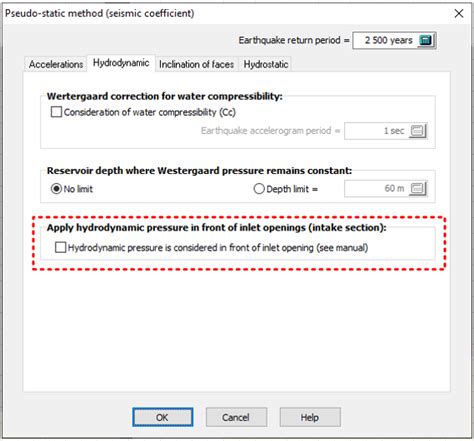Click the Cancel button
474x441 pixels.
pos(236,417)
